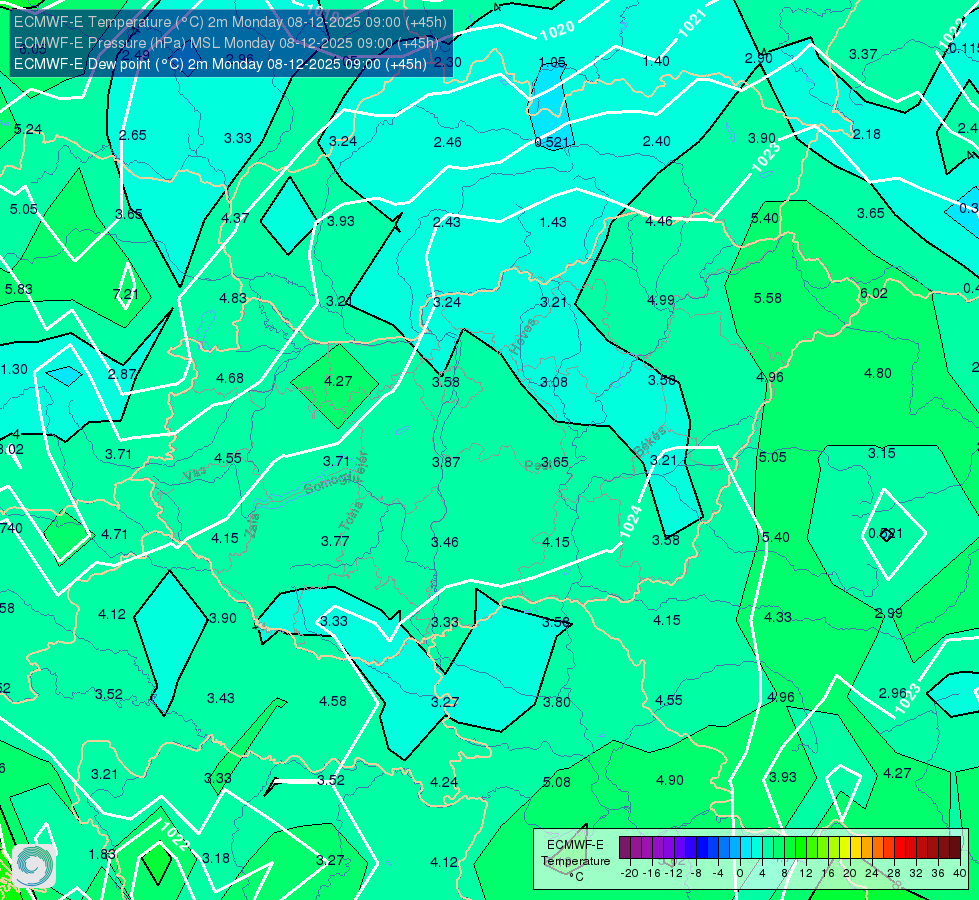Click the 3.18 temperature value

216,858
